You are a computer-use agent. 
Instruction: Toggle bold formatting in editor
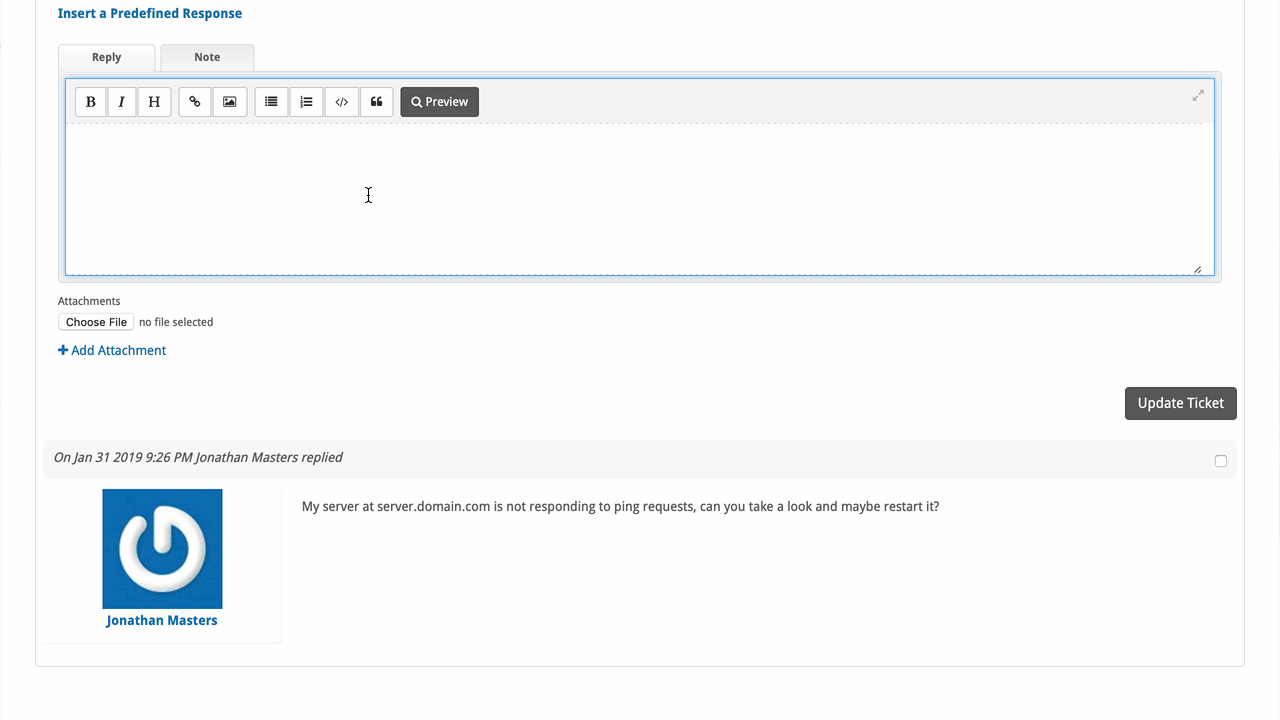click(91, 102)
